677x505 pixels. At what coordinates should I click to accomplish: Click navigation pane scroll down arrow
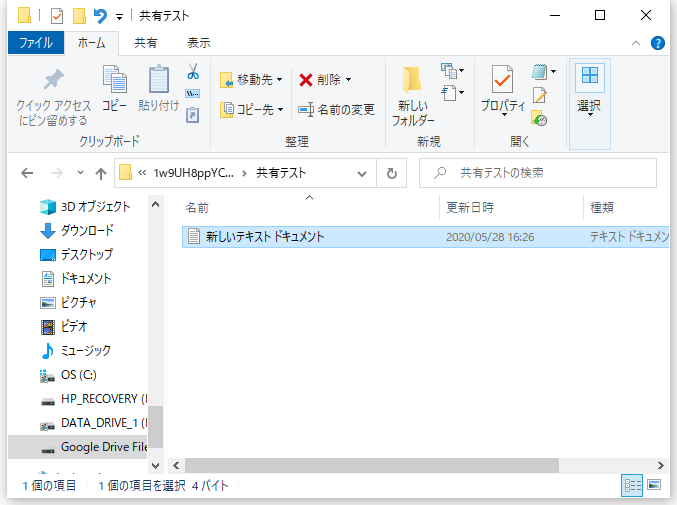coord(155,466)
